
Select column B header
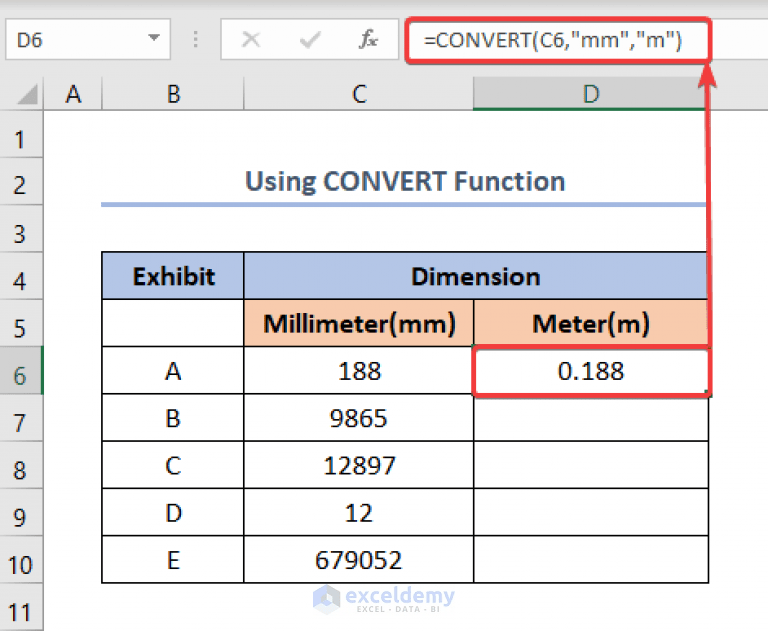[173, 94]
